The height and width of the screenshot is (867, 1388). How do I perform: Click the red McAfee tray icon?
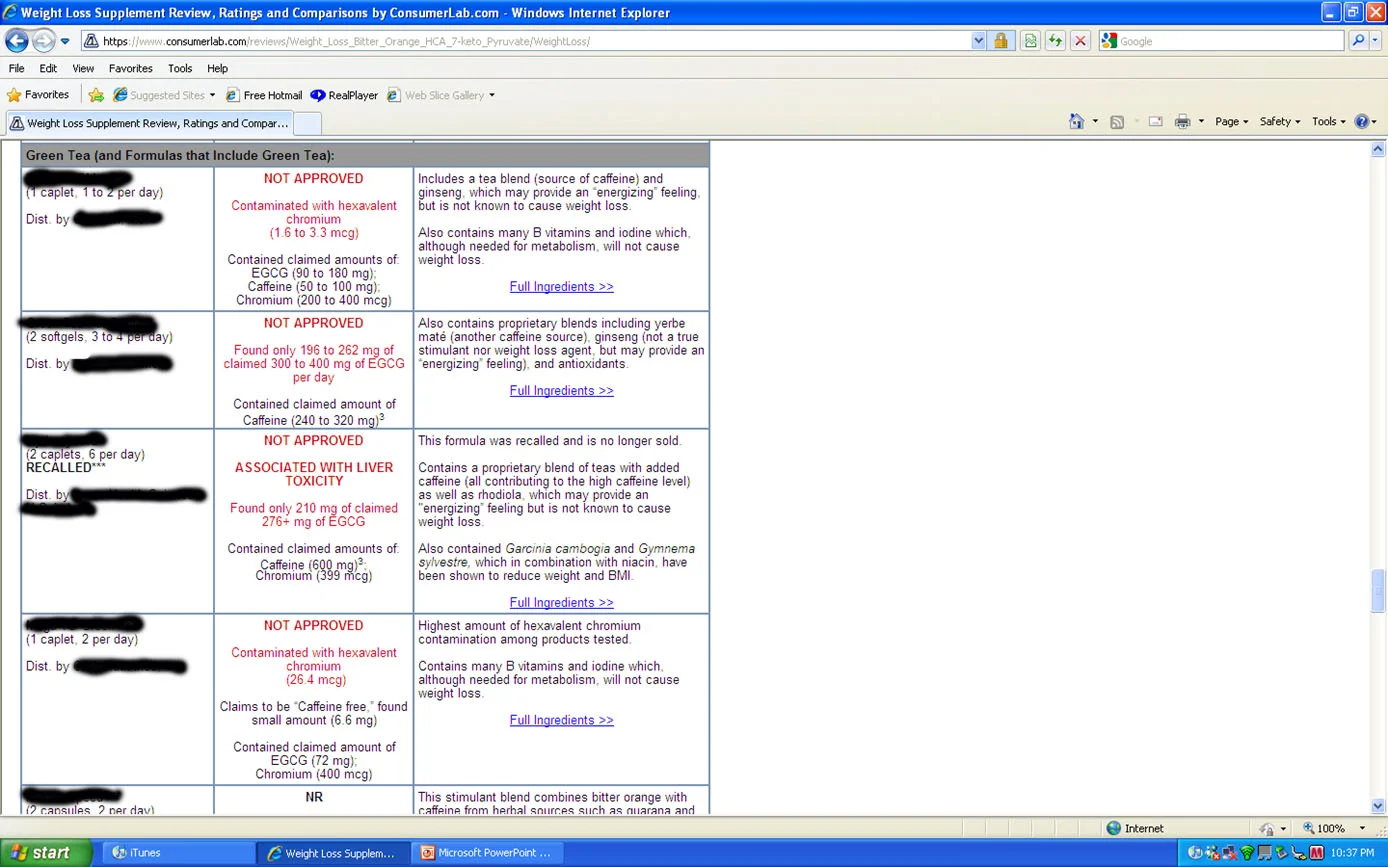(x=1316, y=853)
